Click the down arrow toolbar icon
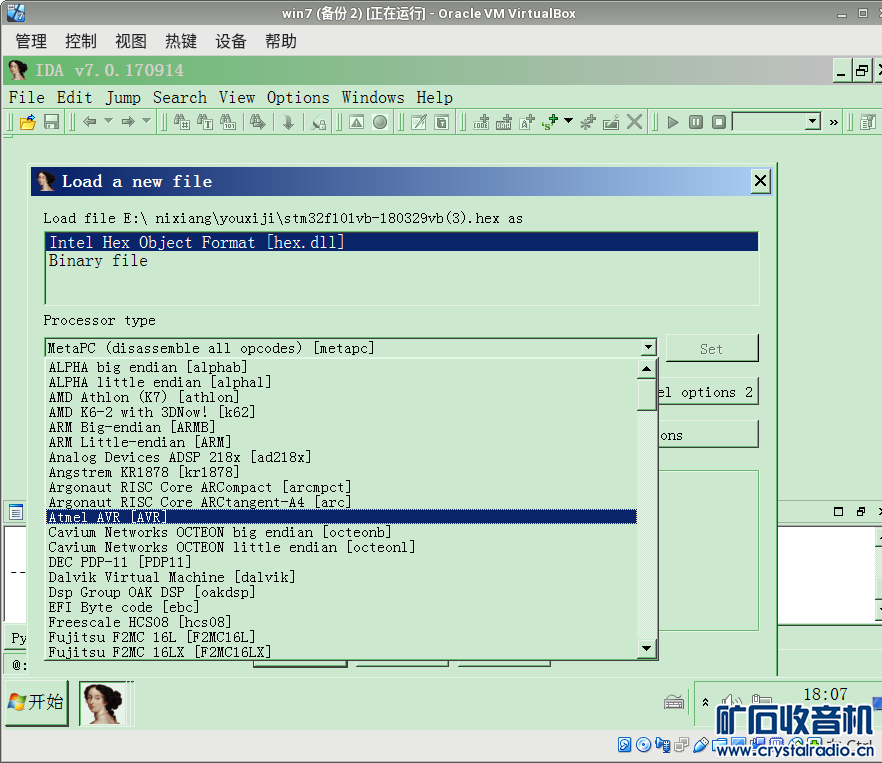The image size is (882, 763). tap(288, 122)
